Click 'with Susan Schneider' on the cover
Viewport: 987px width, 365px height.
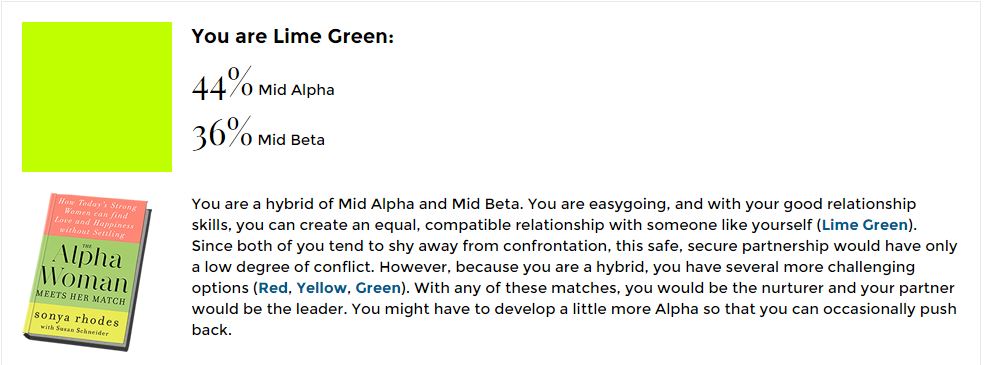tap(78, 331)
